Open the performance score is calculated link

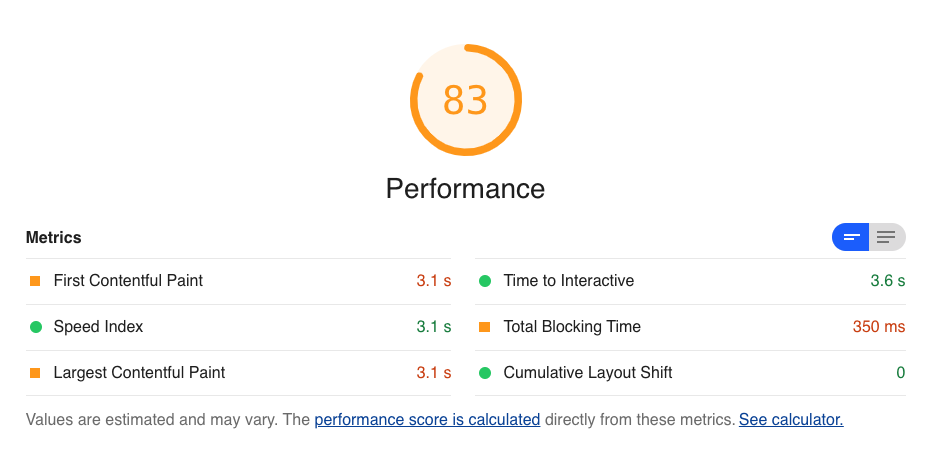click(x=427, y=420)
